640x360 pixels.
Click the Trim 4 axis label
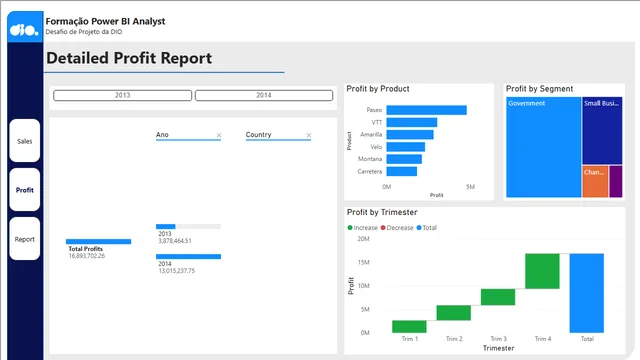tap(543, 339)
